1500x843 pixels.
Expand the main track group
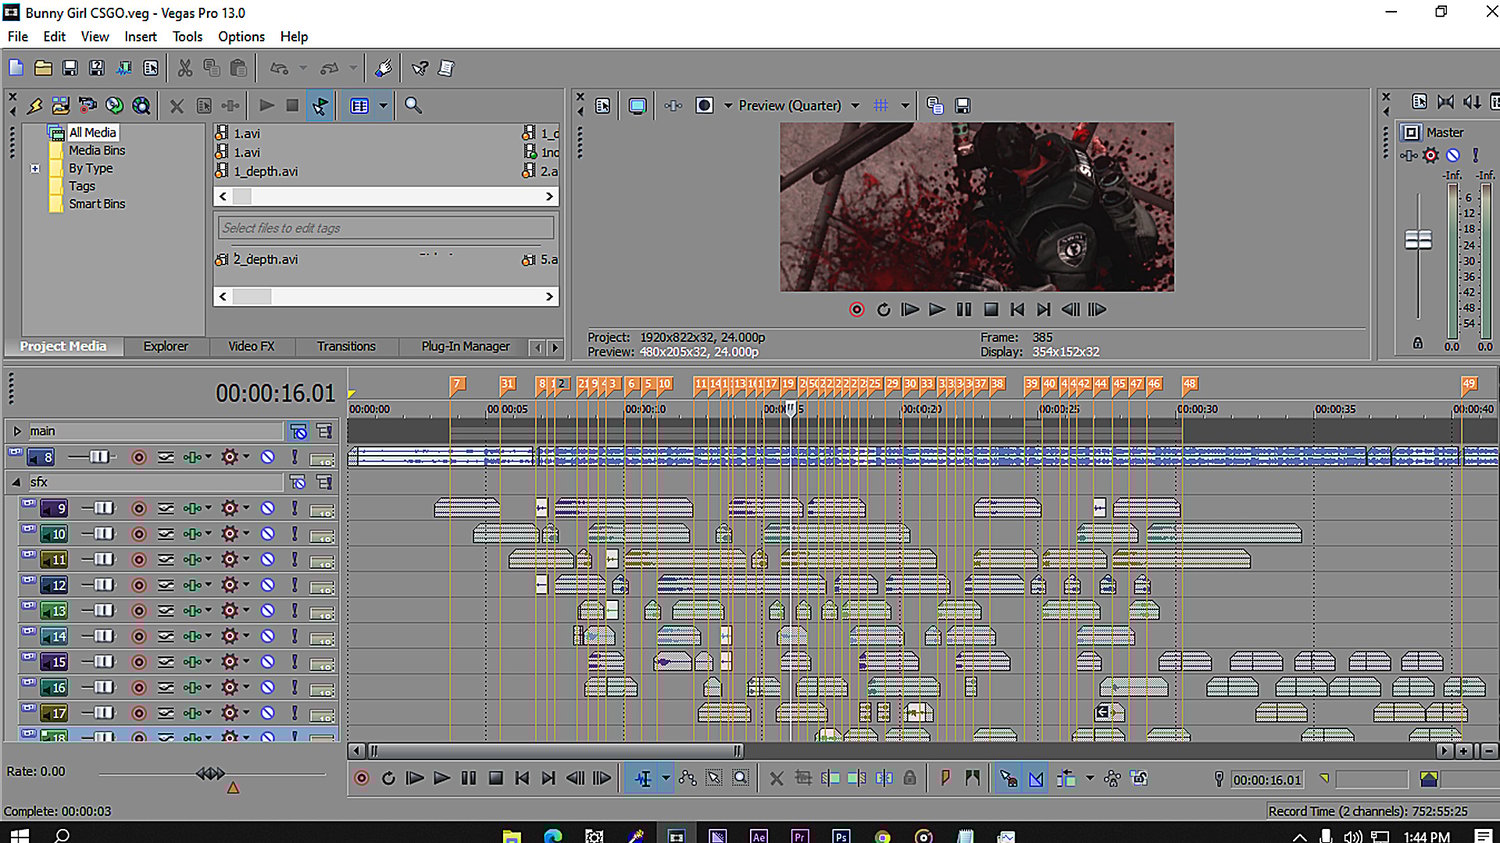(17, 431)
